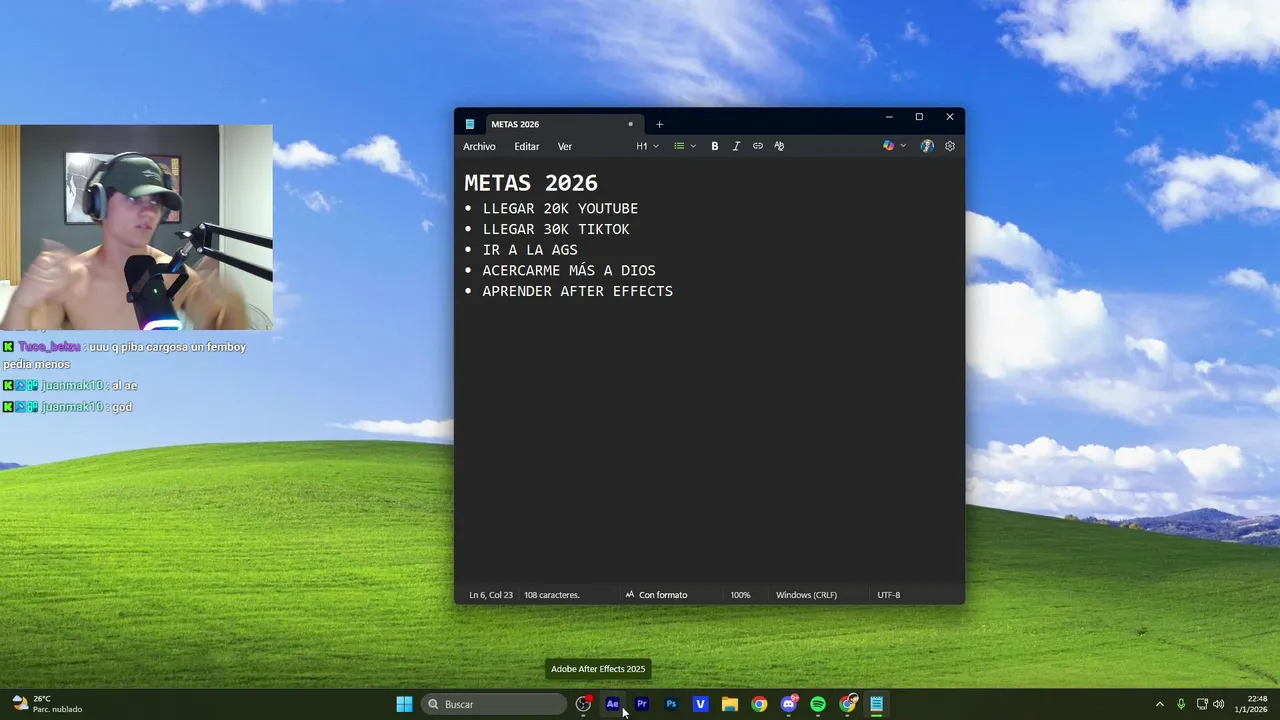
Task: Insert a link using the link icon
Action: click(758, 146)
